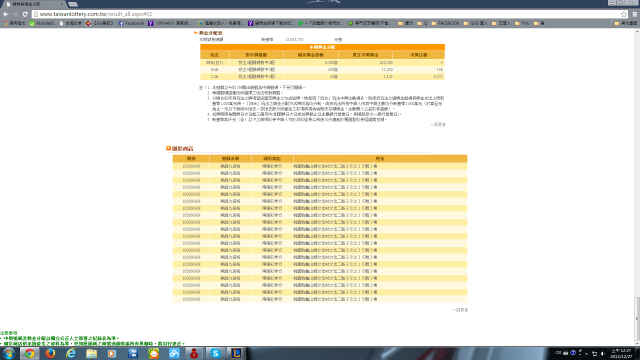Open the Mobile01 bookmark
Screen dimensions: 640x360
[x=42, y=23]
